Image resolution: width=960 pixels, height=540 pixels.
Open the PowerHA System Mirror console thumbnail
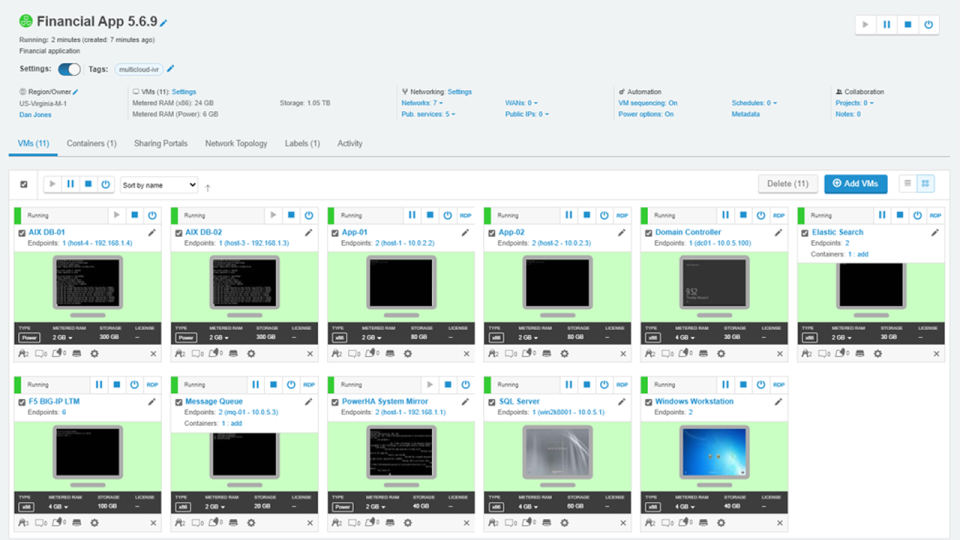tap(401, 453)
